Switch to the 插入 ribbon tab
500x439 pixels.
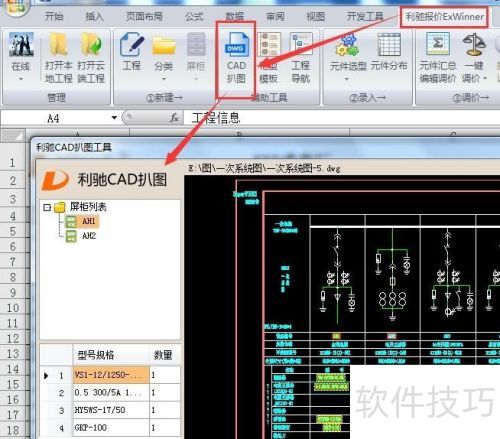point(94,16)
